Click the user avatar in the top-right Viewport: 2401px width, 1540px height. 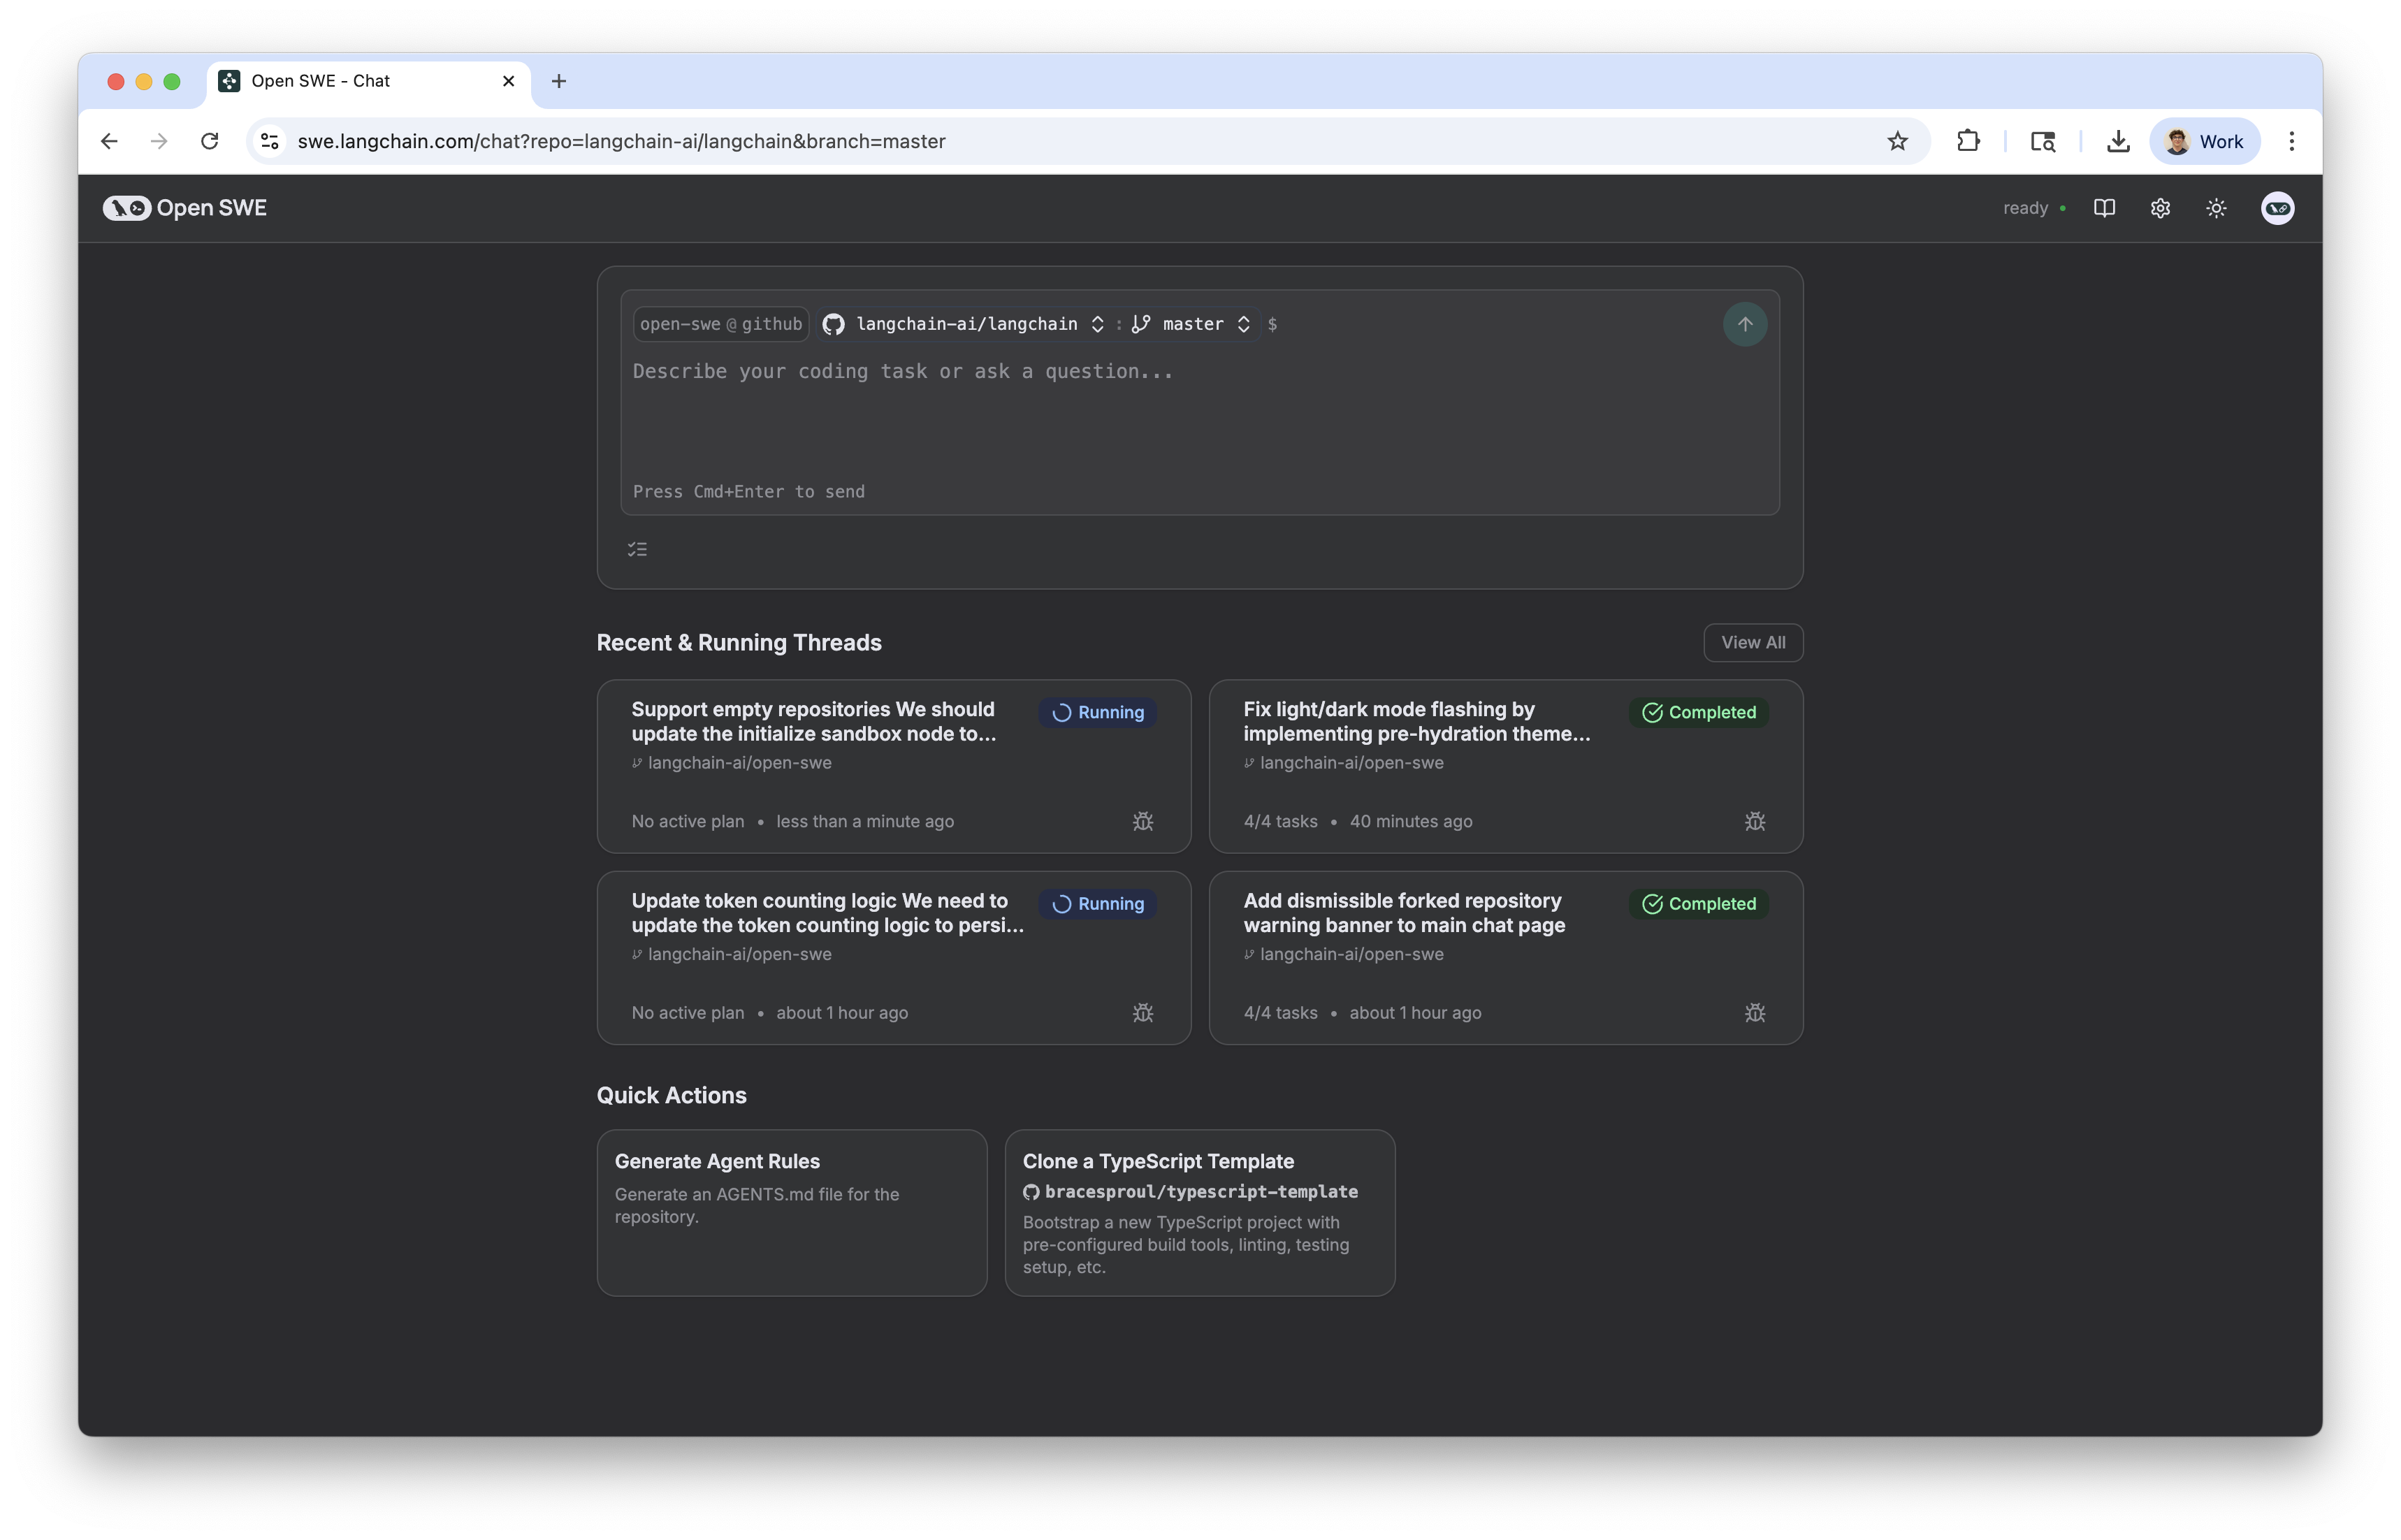click(x=2277, y=208)
